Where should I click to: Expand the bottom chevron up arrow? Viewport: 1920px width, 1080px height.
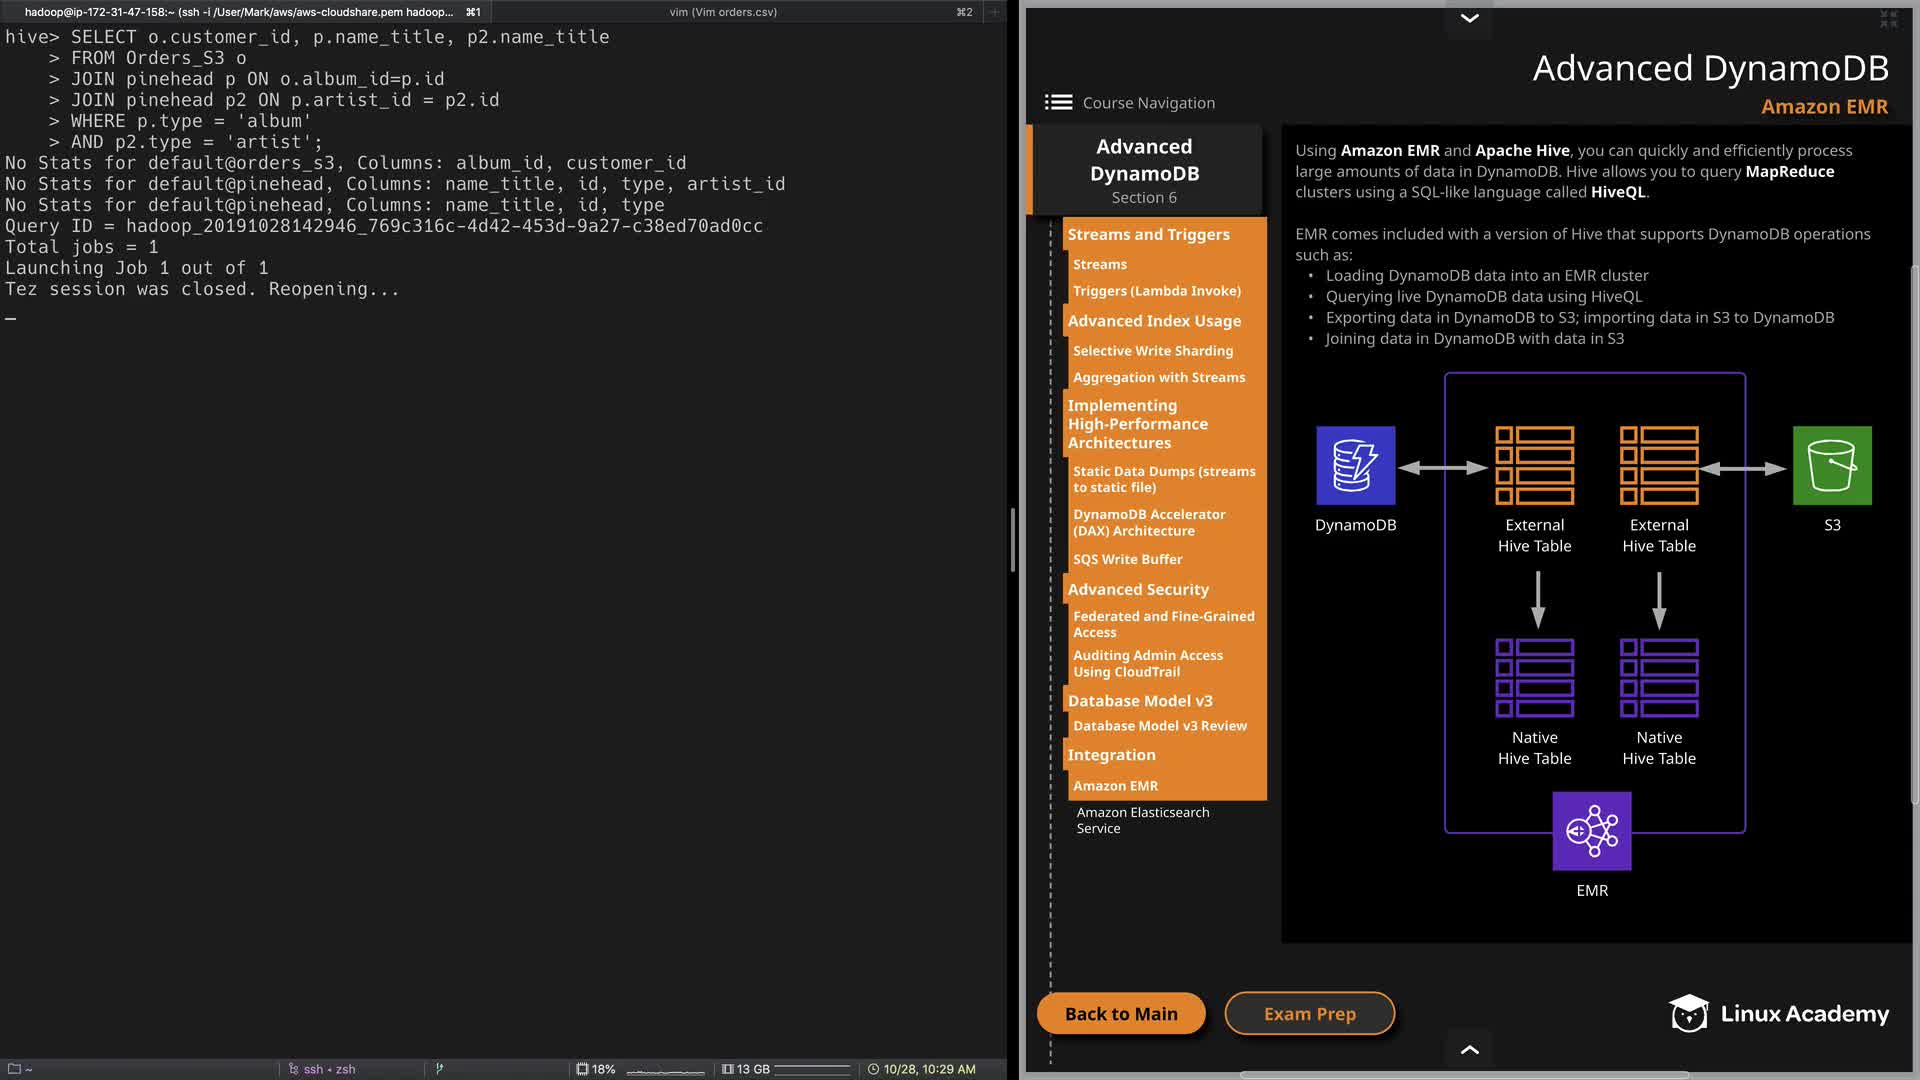pyautogui.click(x=1469, y=1049)
